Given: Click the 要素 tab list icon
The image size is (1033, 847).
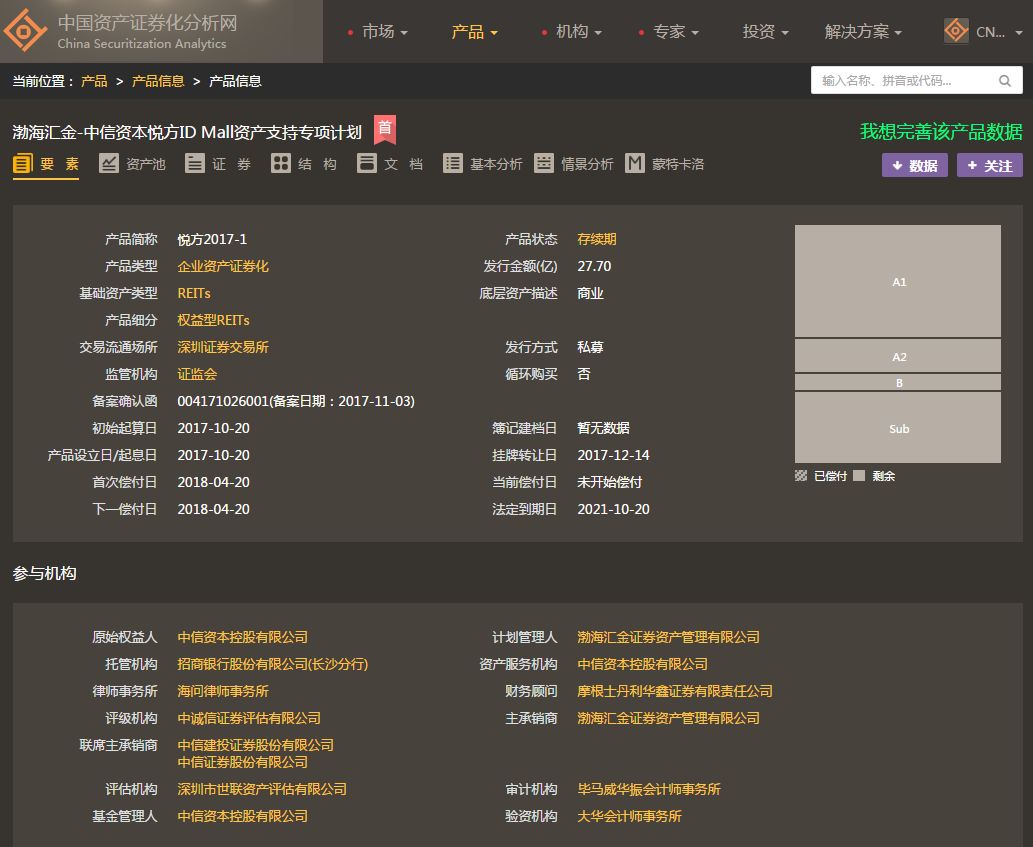Looking at the screenshot, I should [x=22, y=163].
